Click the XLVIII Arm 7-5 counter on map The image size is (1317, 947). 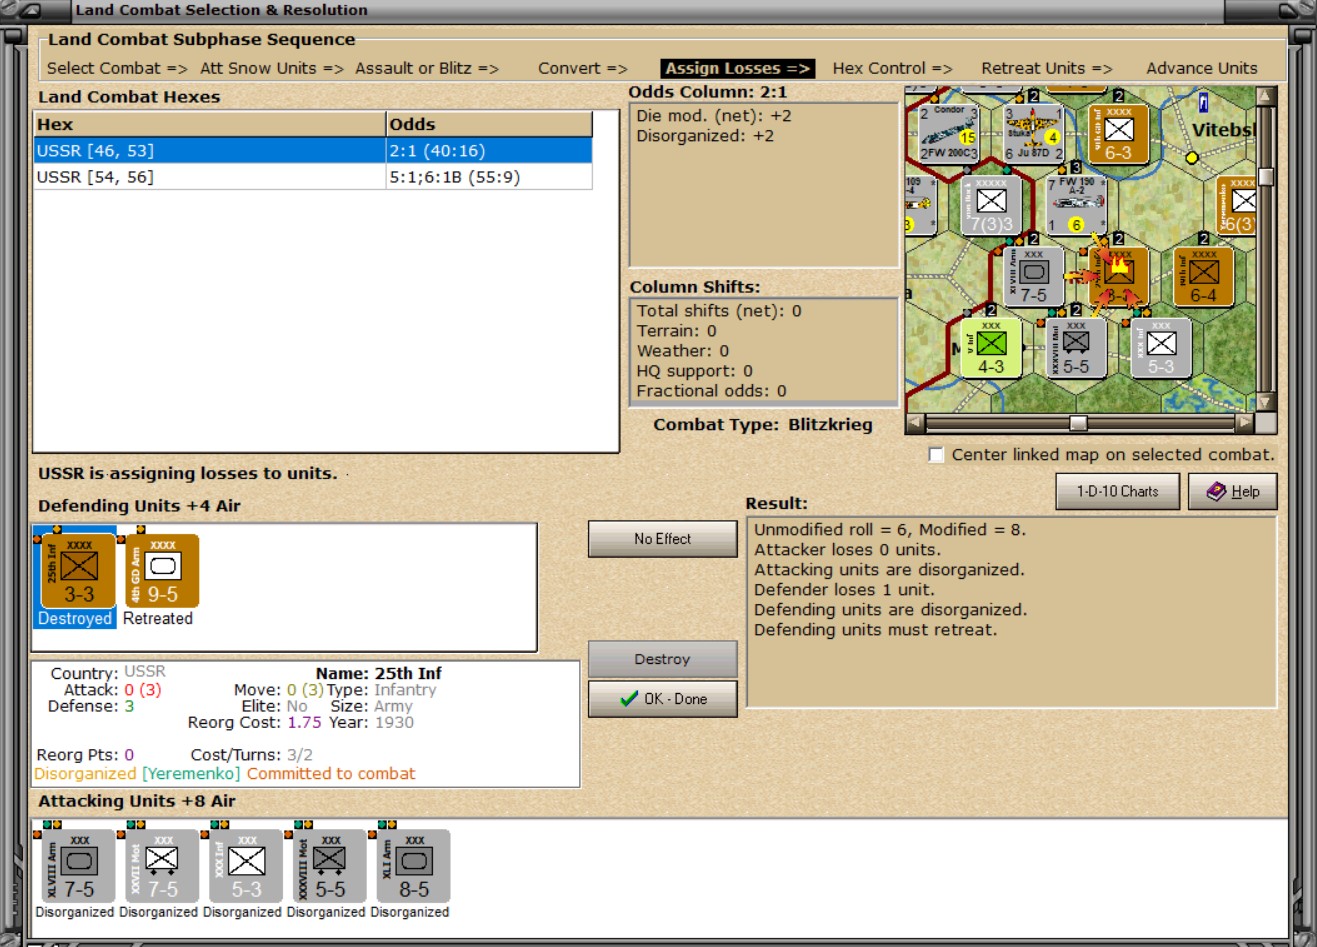1033,276
